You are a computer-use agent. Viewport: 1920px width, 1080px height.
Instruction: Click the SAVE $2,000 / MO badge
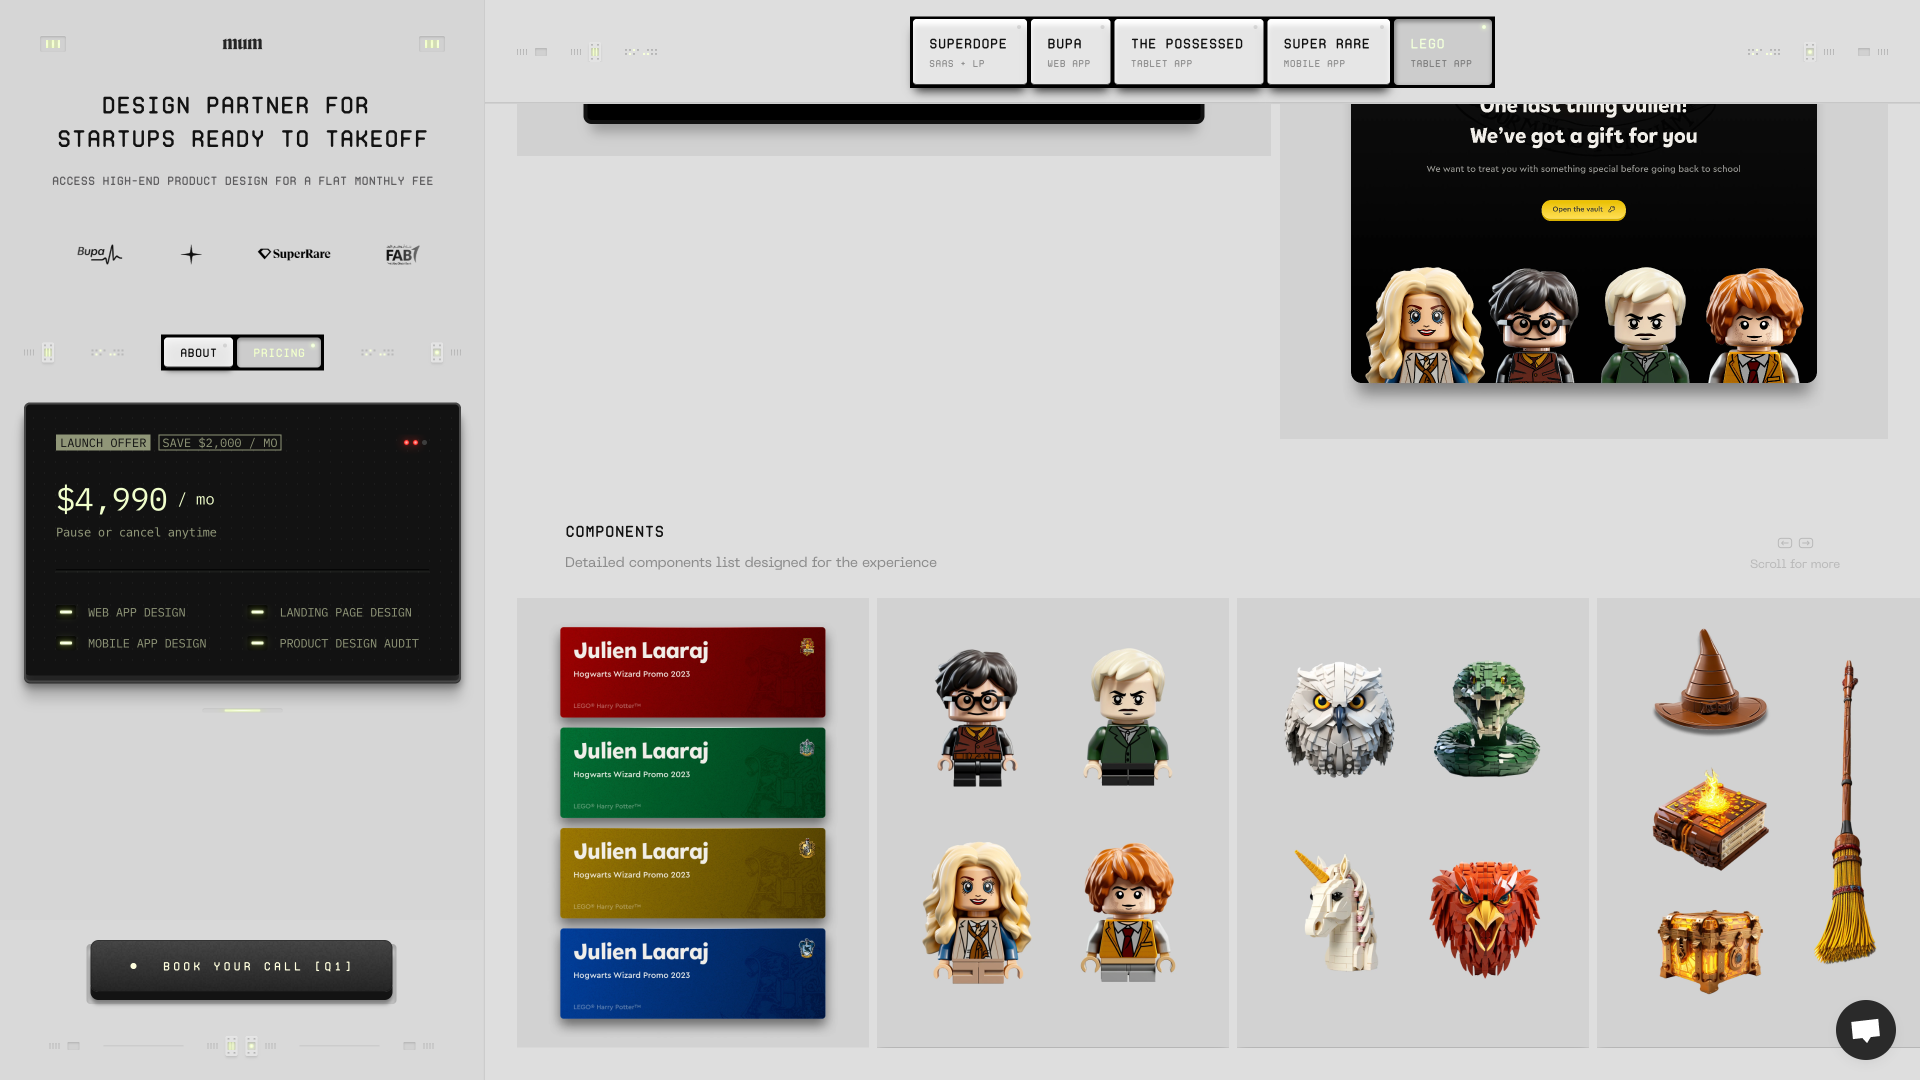220,443
